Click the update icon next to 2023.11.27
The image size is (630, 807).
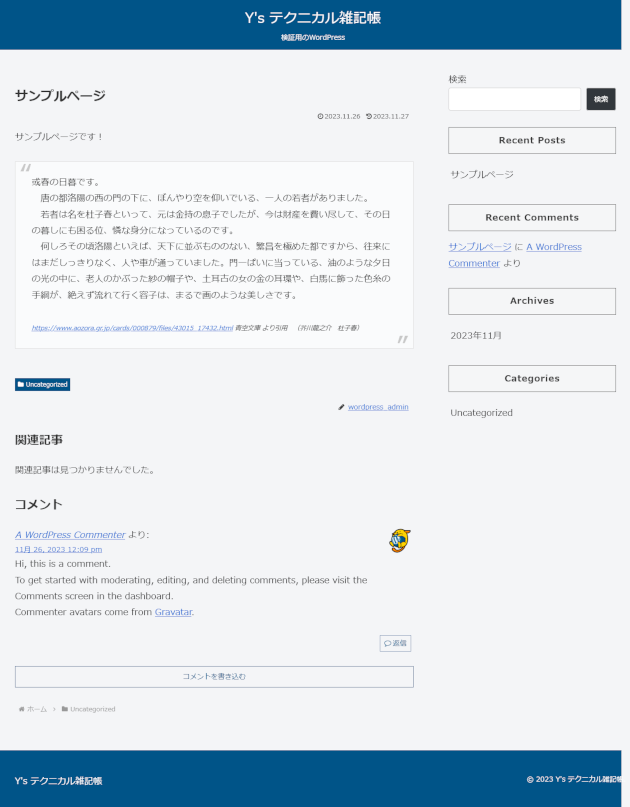369,116
